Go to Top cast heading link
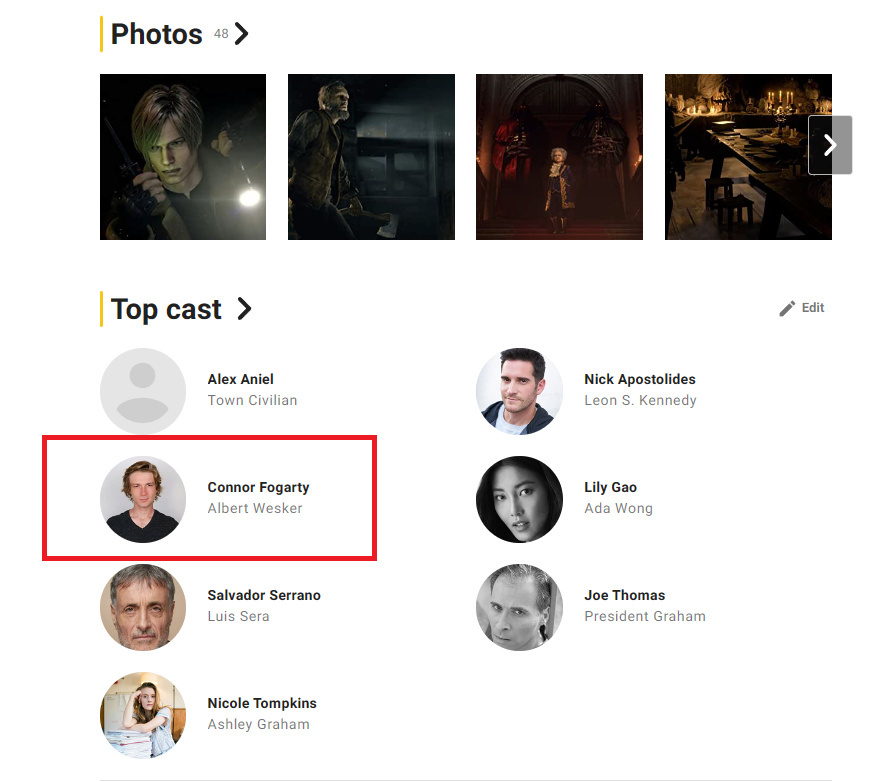 pyautogui.click(x=166, y=309)
